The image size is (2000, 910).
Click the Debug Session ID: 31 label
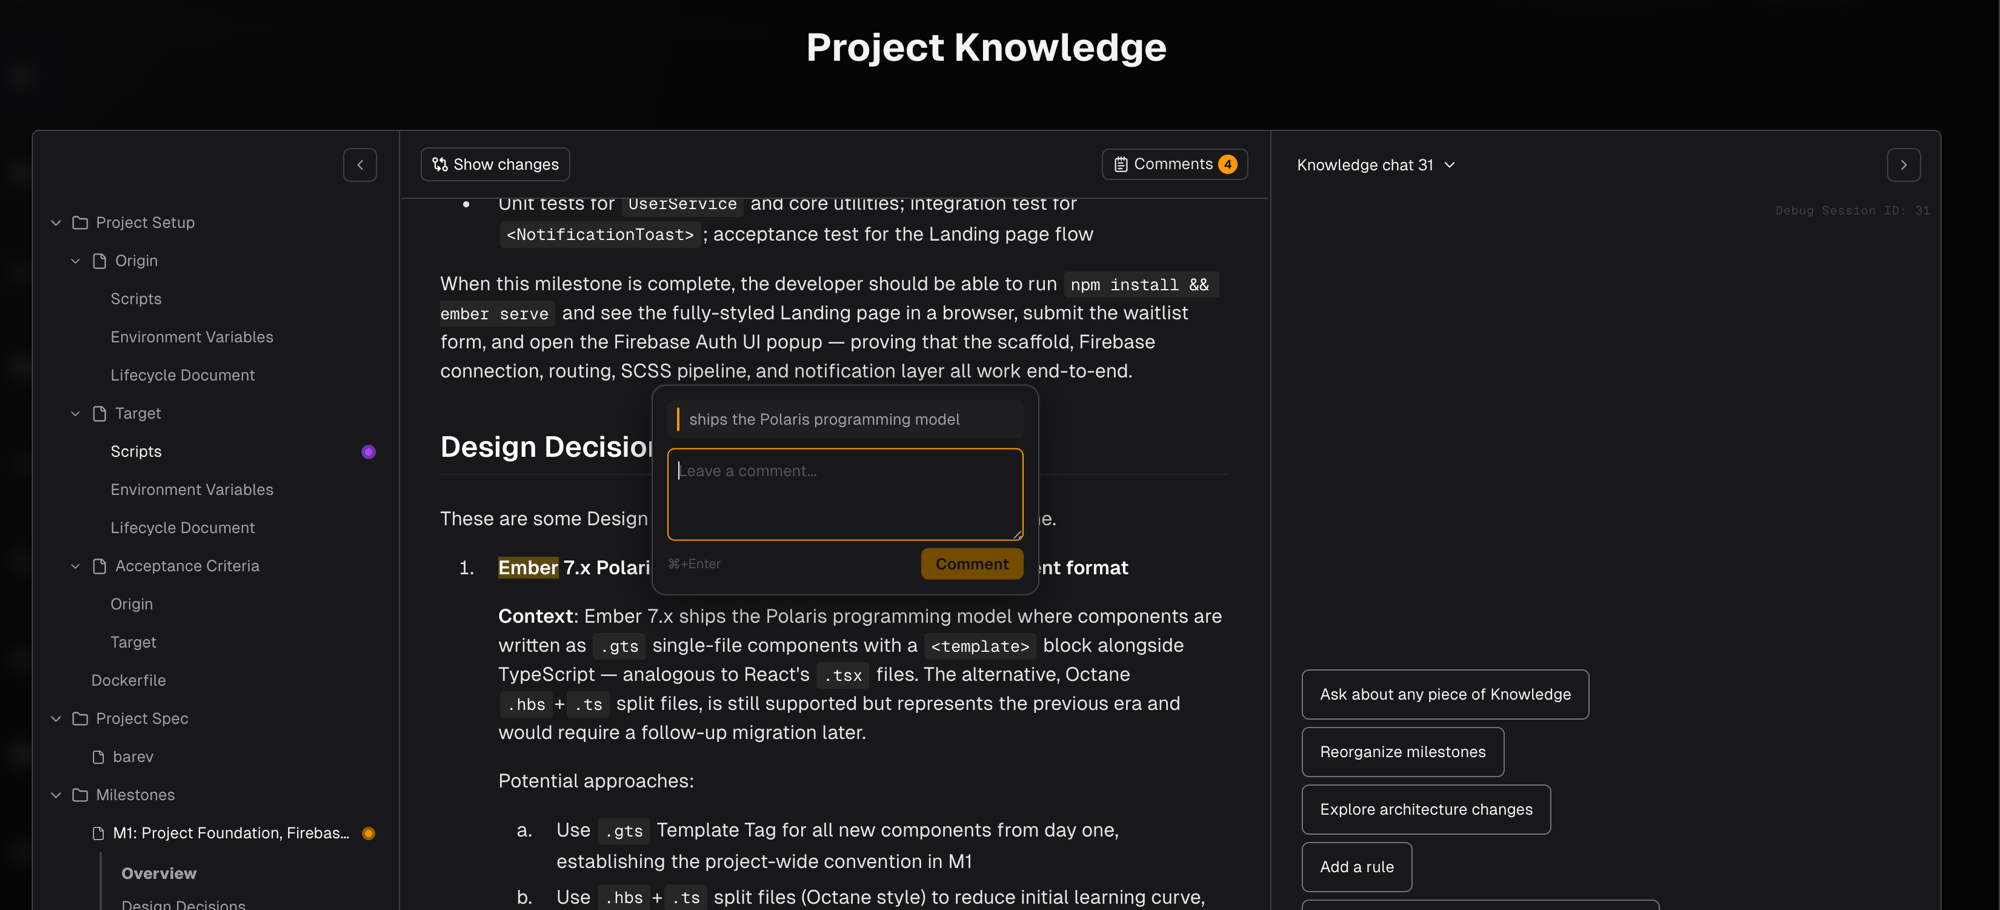[1852, 211]
